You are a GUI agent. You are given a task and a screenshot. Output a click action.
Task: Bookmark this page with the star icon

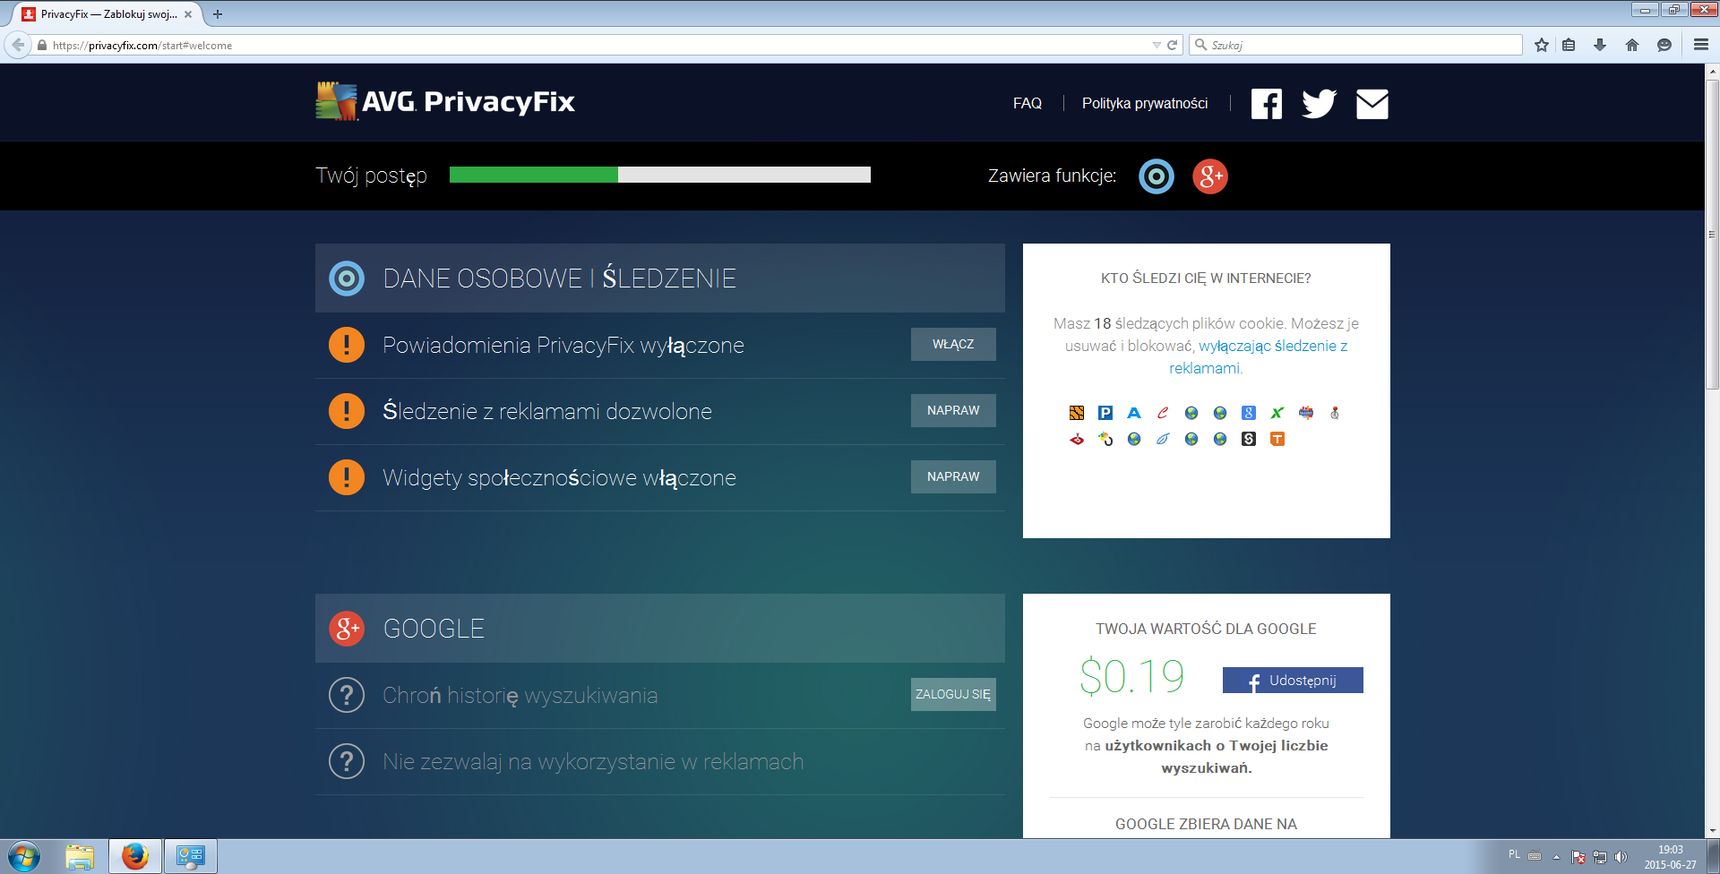pos(1541,45)
